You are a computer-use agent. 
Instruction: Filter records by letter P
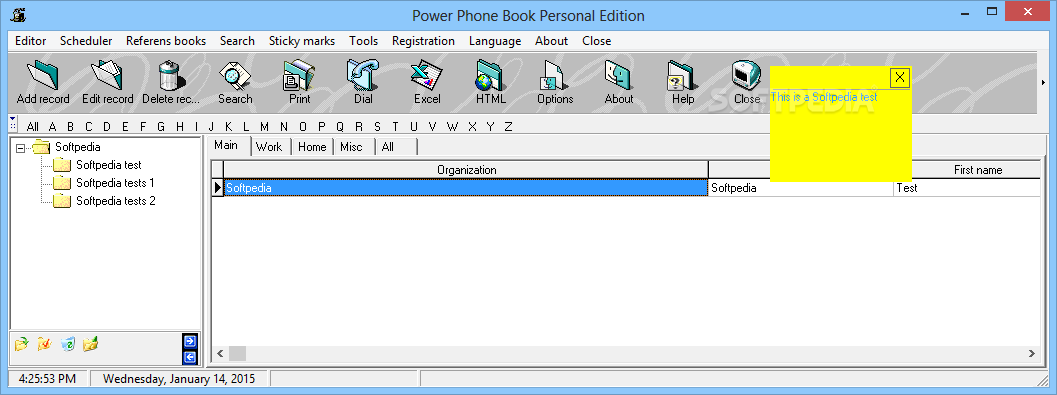coord(322,127)
